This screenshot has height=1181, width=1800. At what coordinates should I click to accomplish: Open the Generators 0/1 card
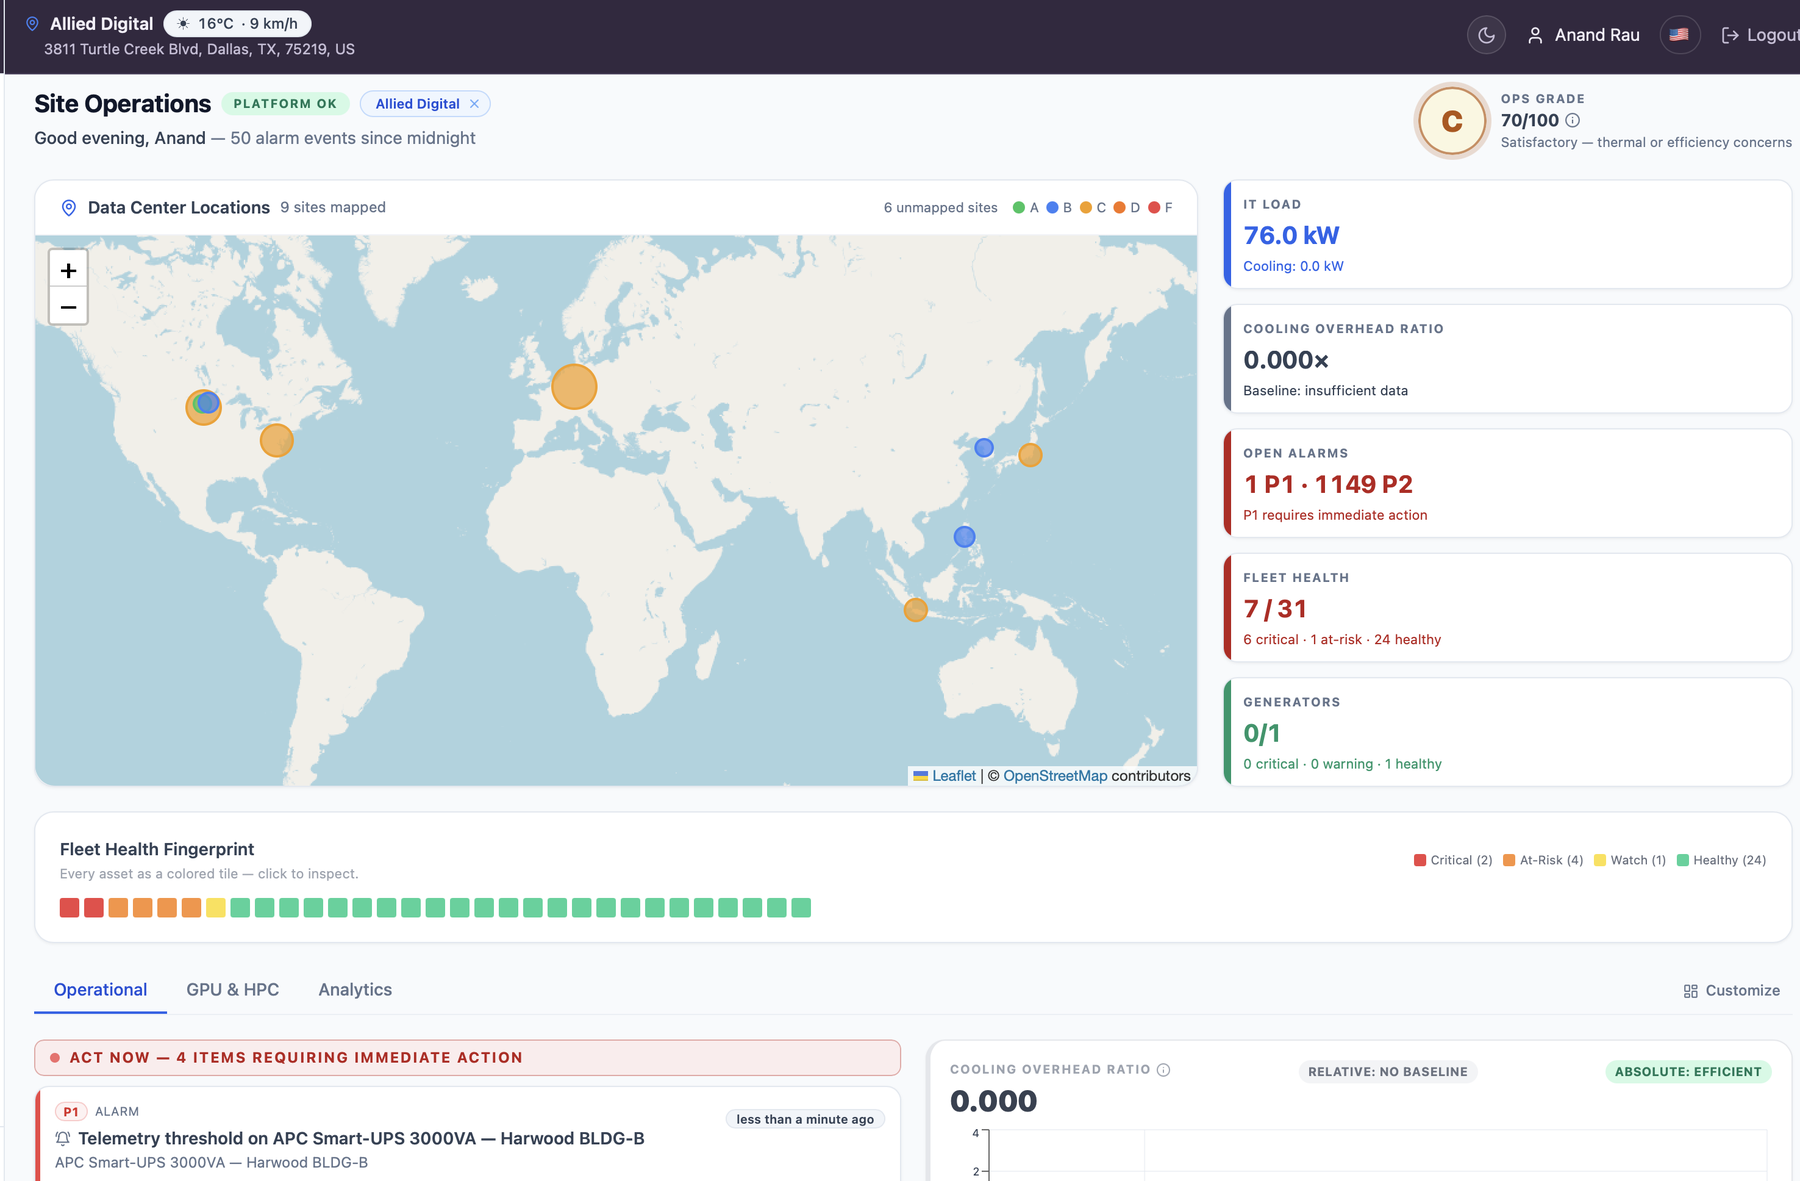(x=1508, y=733)
